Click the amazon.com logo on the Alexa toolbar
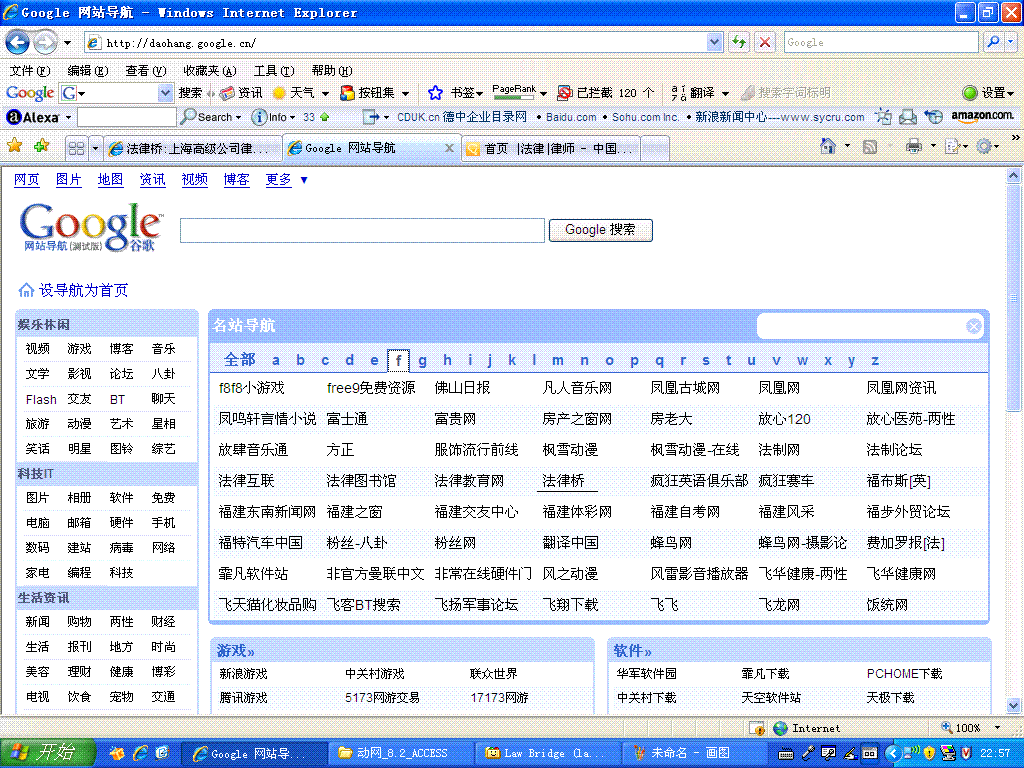The width and height of the screenshot is (1024, 768). [982, 116]
